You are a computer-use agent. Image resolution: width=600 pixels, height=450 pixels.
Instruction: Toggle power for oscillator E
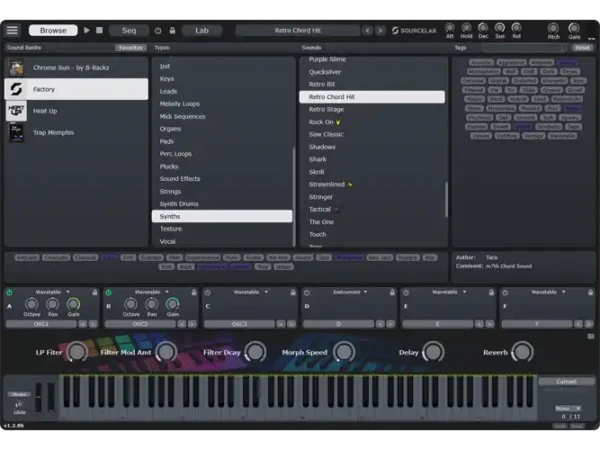406,292
